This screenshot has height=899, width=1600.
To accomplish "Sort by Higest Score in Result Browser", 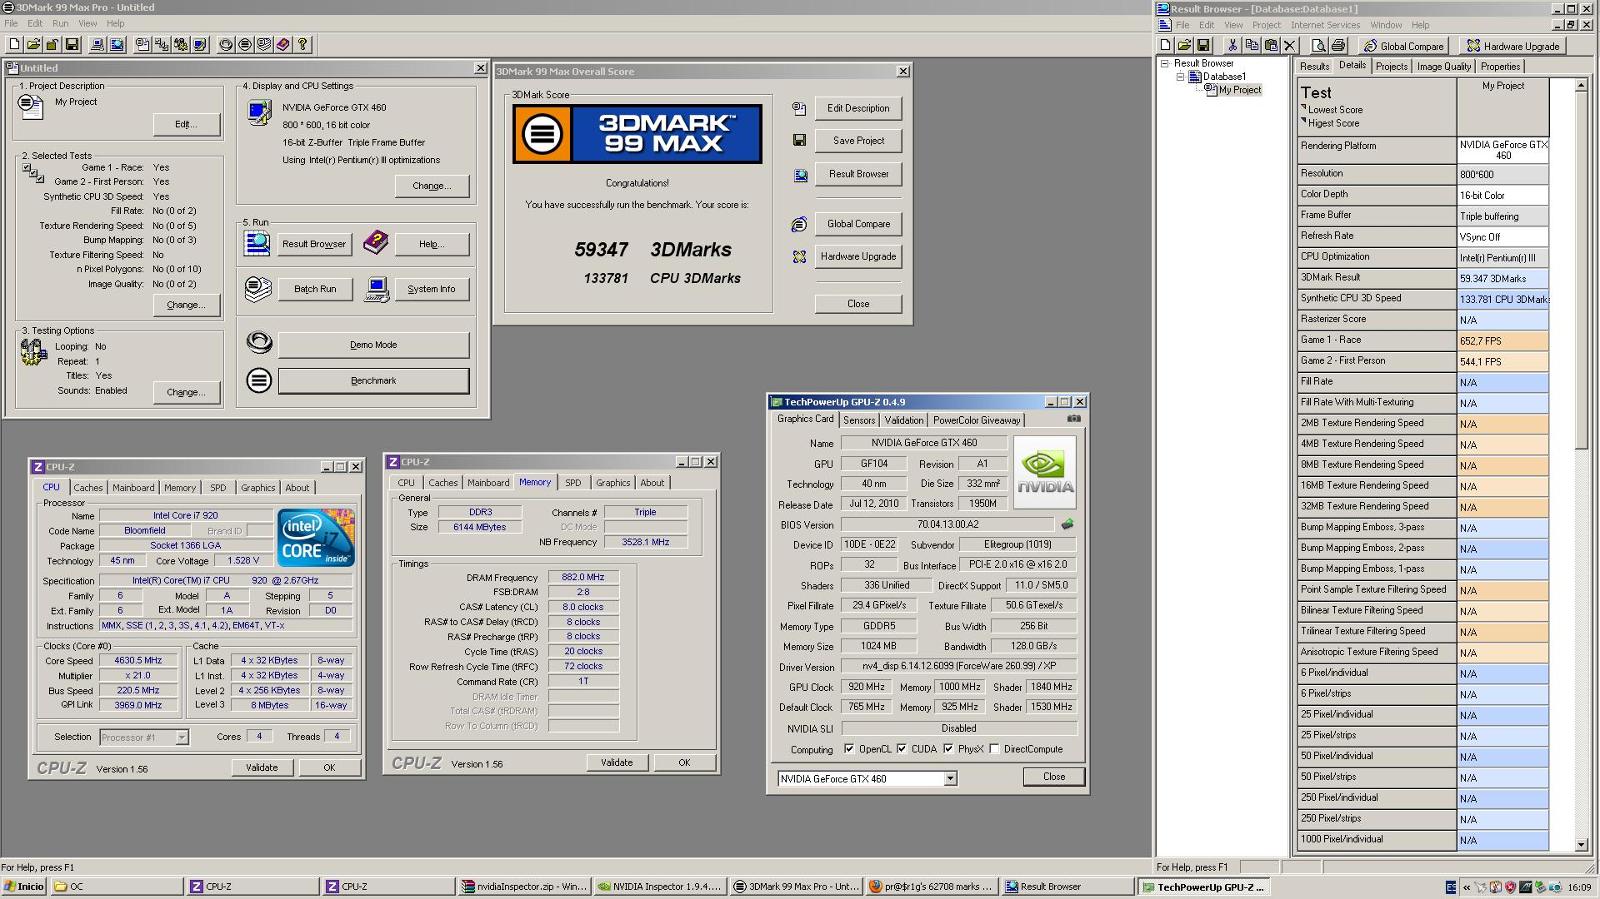I will point(1333,123).
